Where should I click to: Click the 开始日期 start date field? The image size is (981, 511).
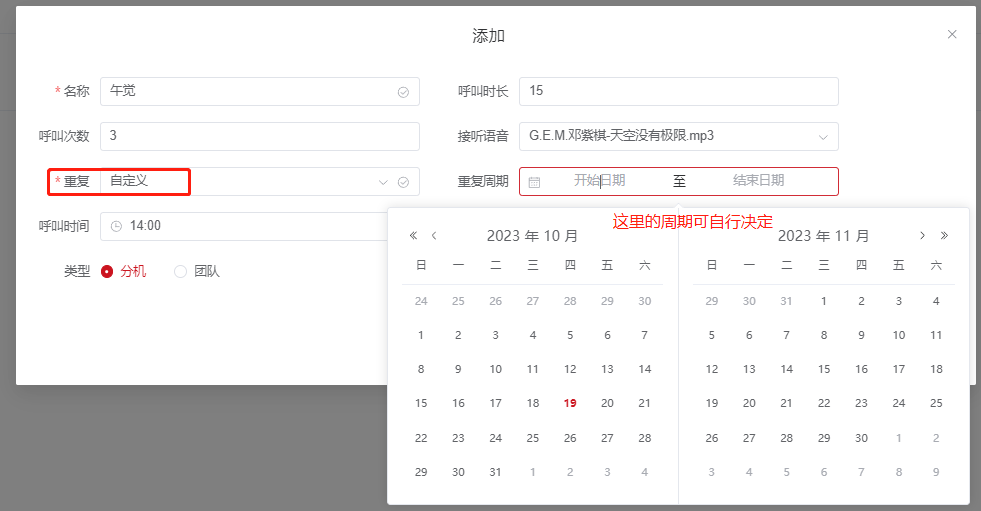(600, 181)
